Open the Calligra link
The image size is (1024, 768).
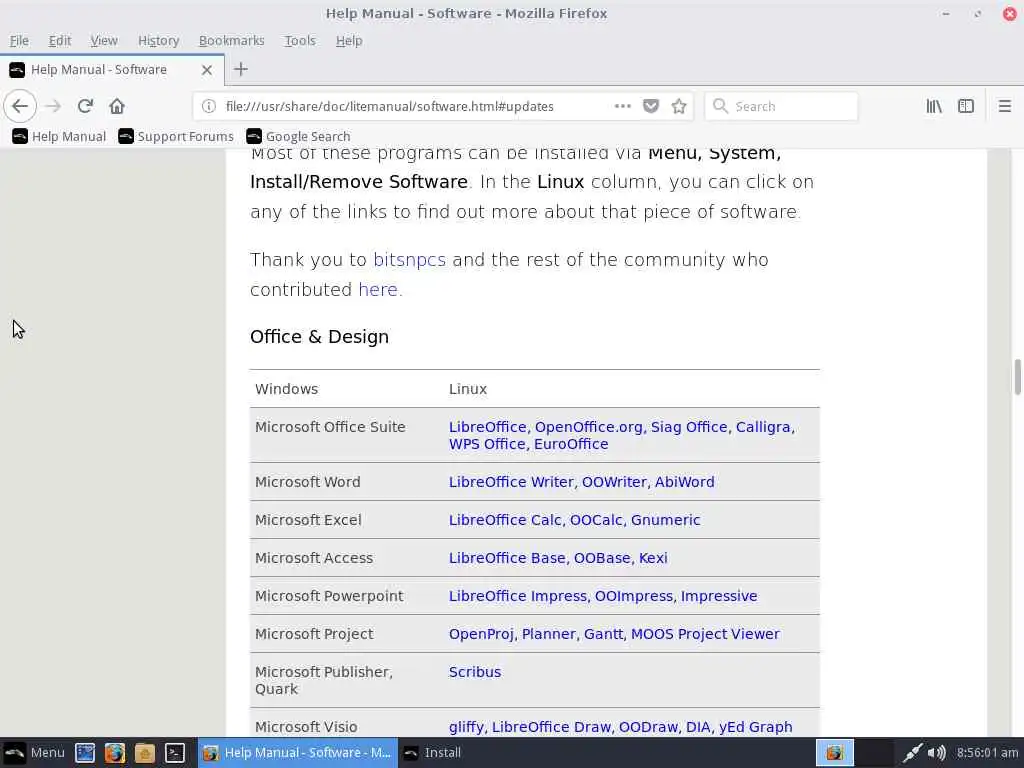pyautogui.click(x=763, y=427)
